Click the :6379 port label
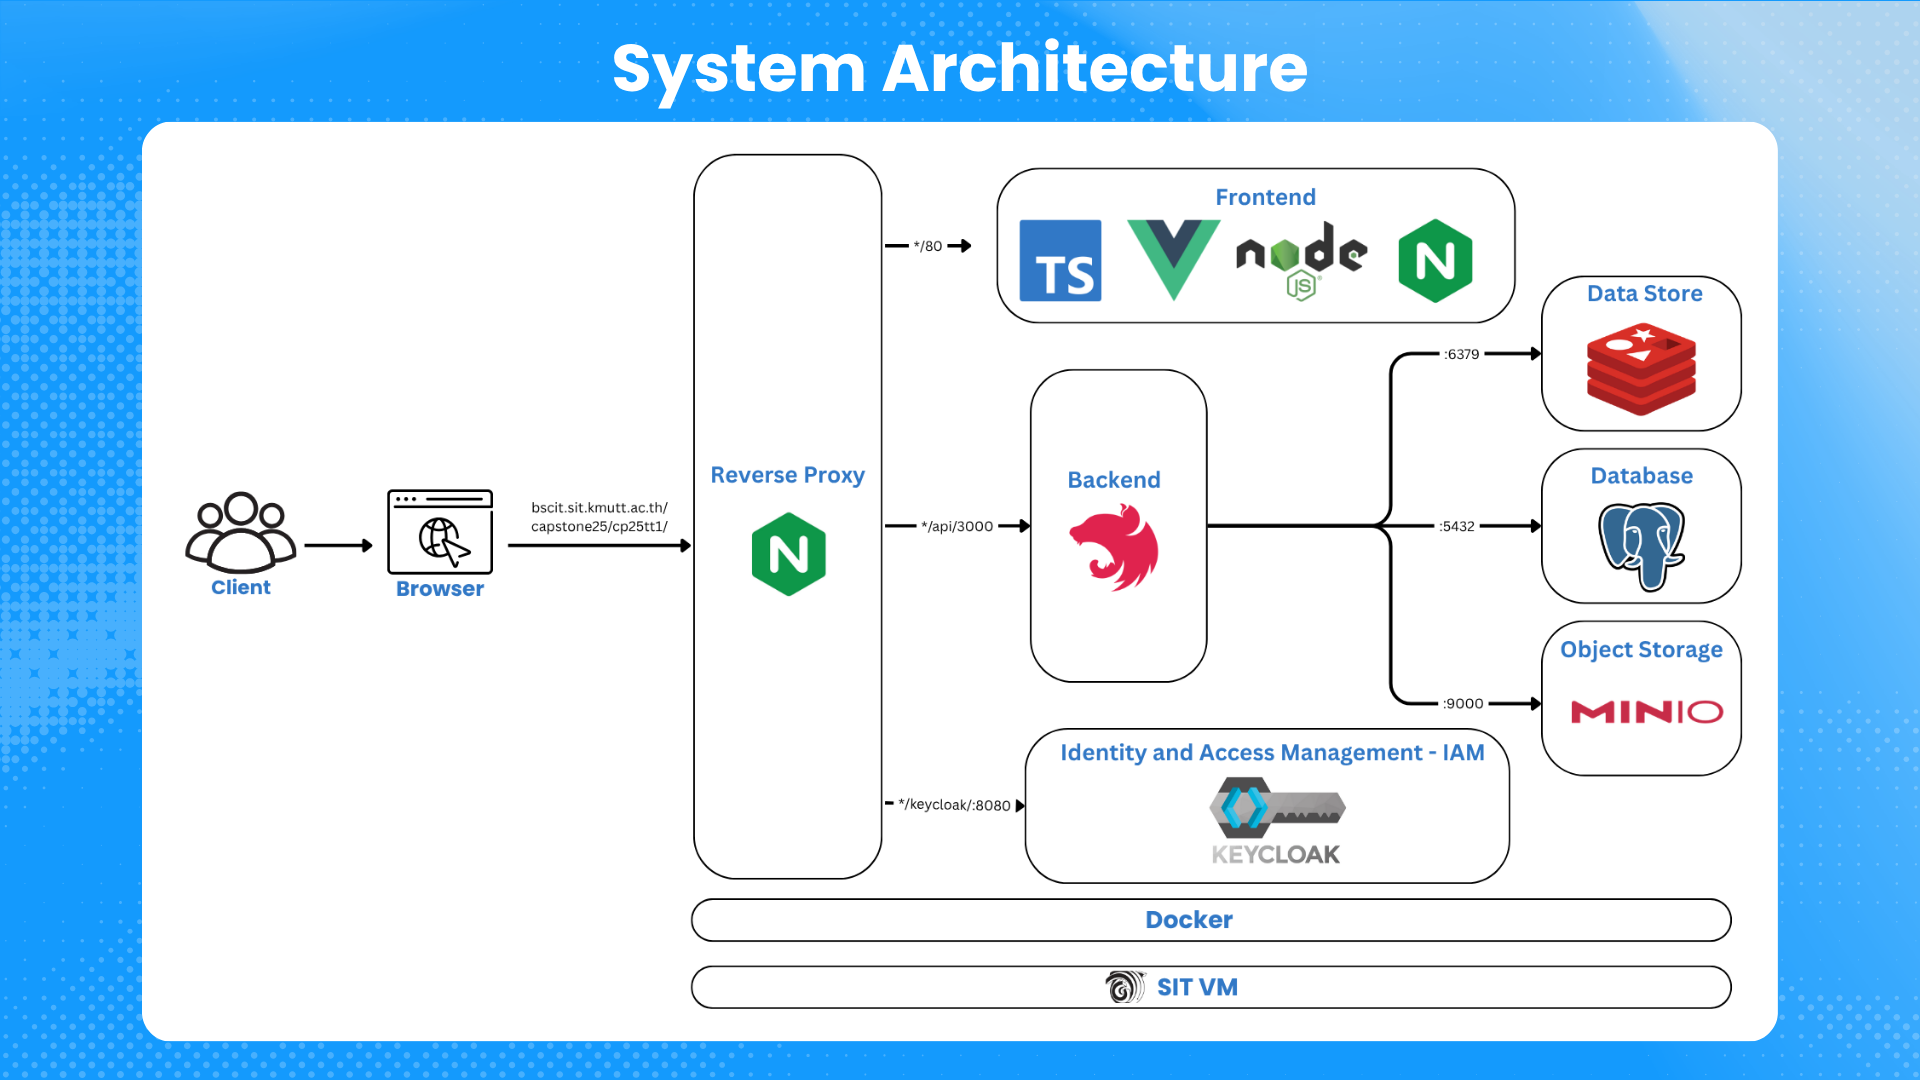The width and height of the screenshot is (1920, 1080). pos(1461,354)
